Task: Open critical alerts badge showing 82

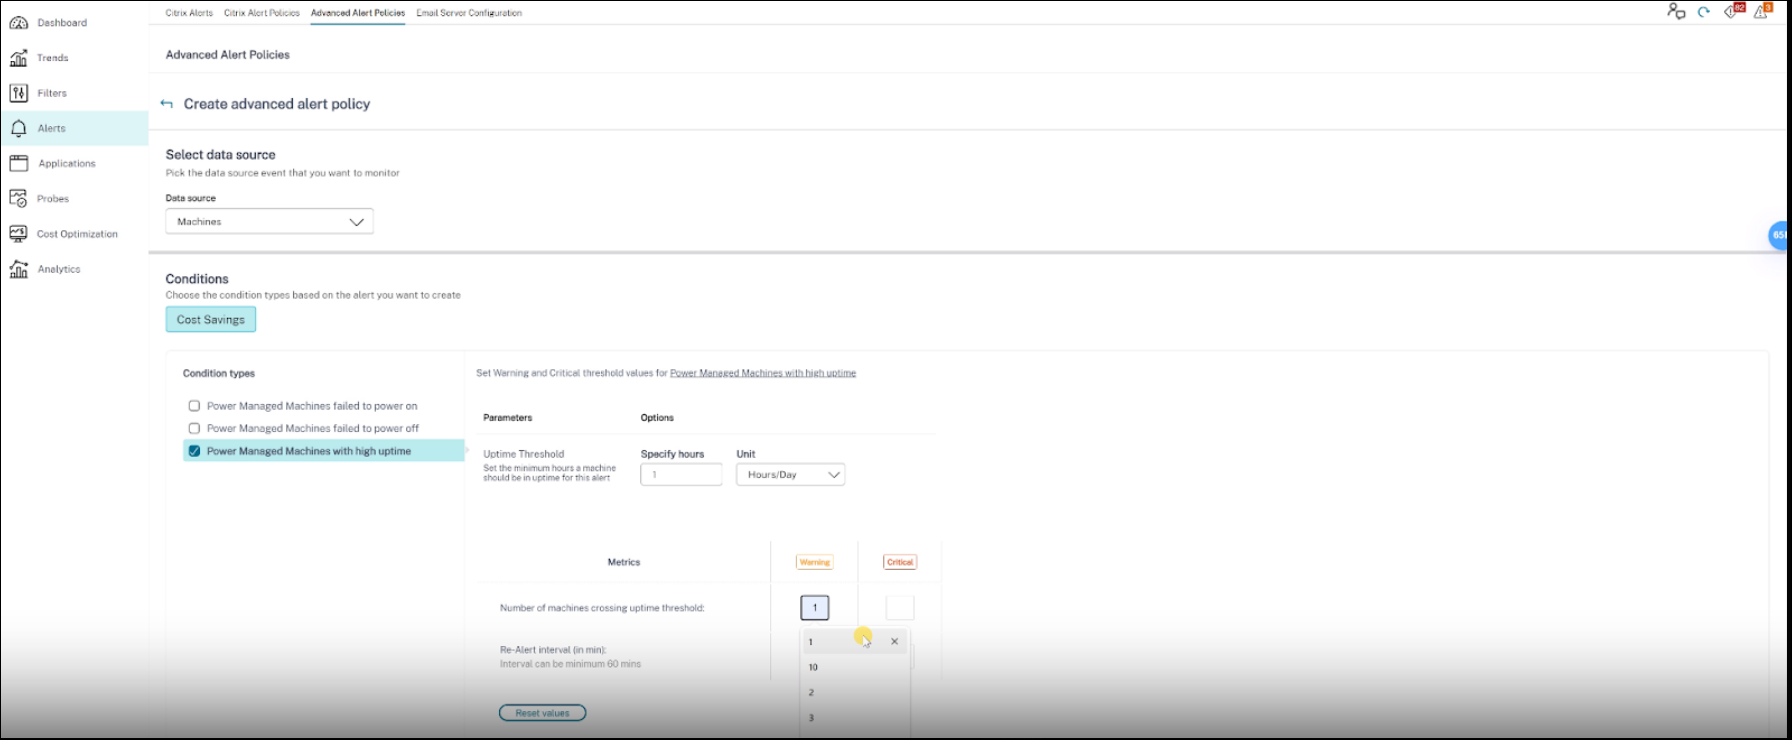Action: [x=1734, y=11]
